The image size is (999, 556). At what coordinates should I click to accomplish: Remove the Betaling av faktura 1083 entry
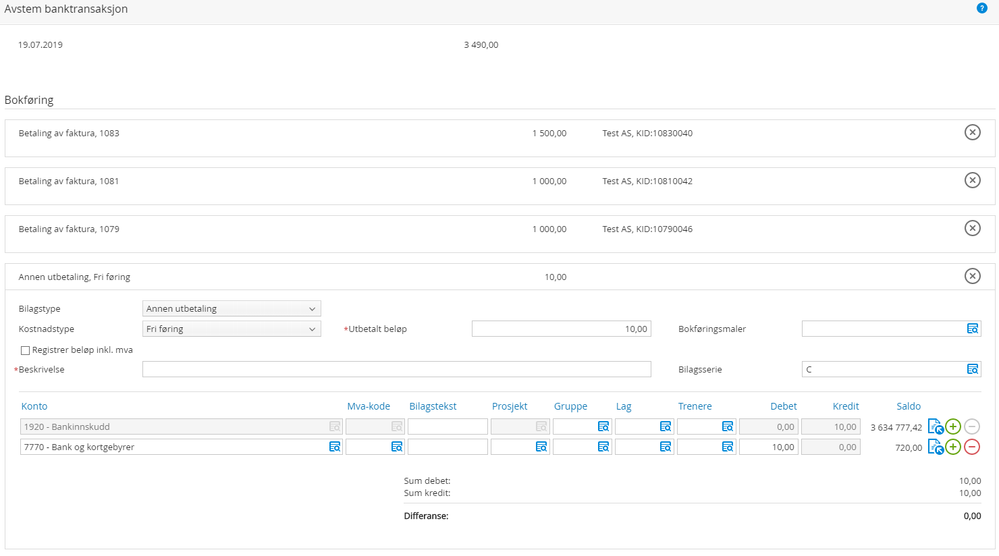tap(972, 132)
